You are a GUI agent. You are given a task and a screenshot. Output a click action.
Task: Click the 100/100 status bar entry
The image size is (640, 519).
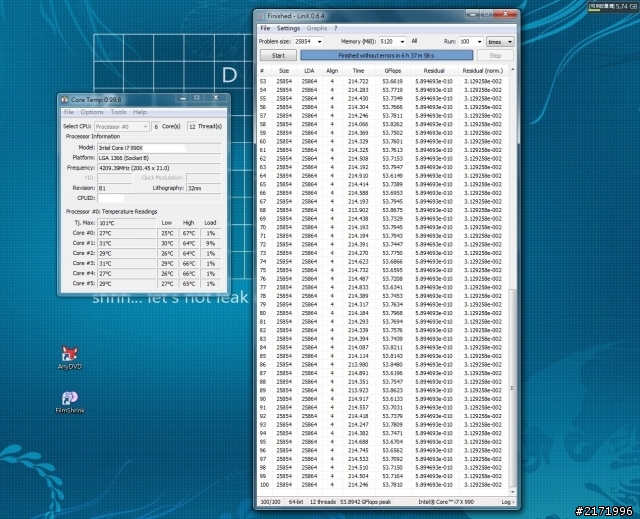[270, 502]
